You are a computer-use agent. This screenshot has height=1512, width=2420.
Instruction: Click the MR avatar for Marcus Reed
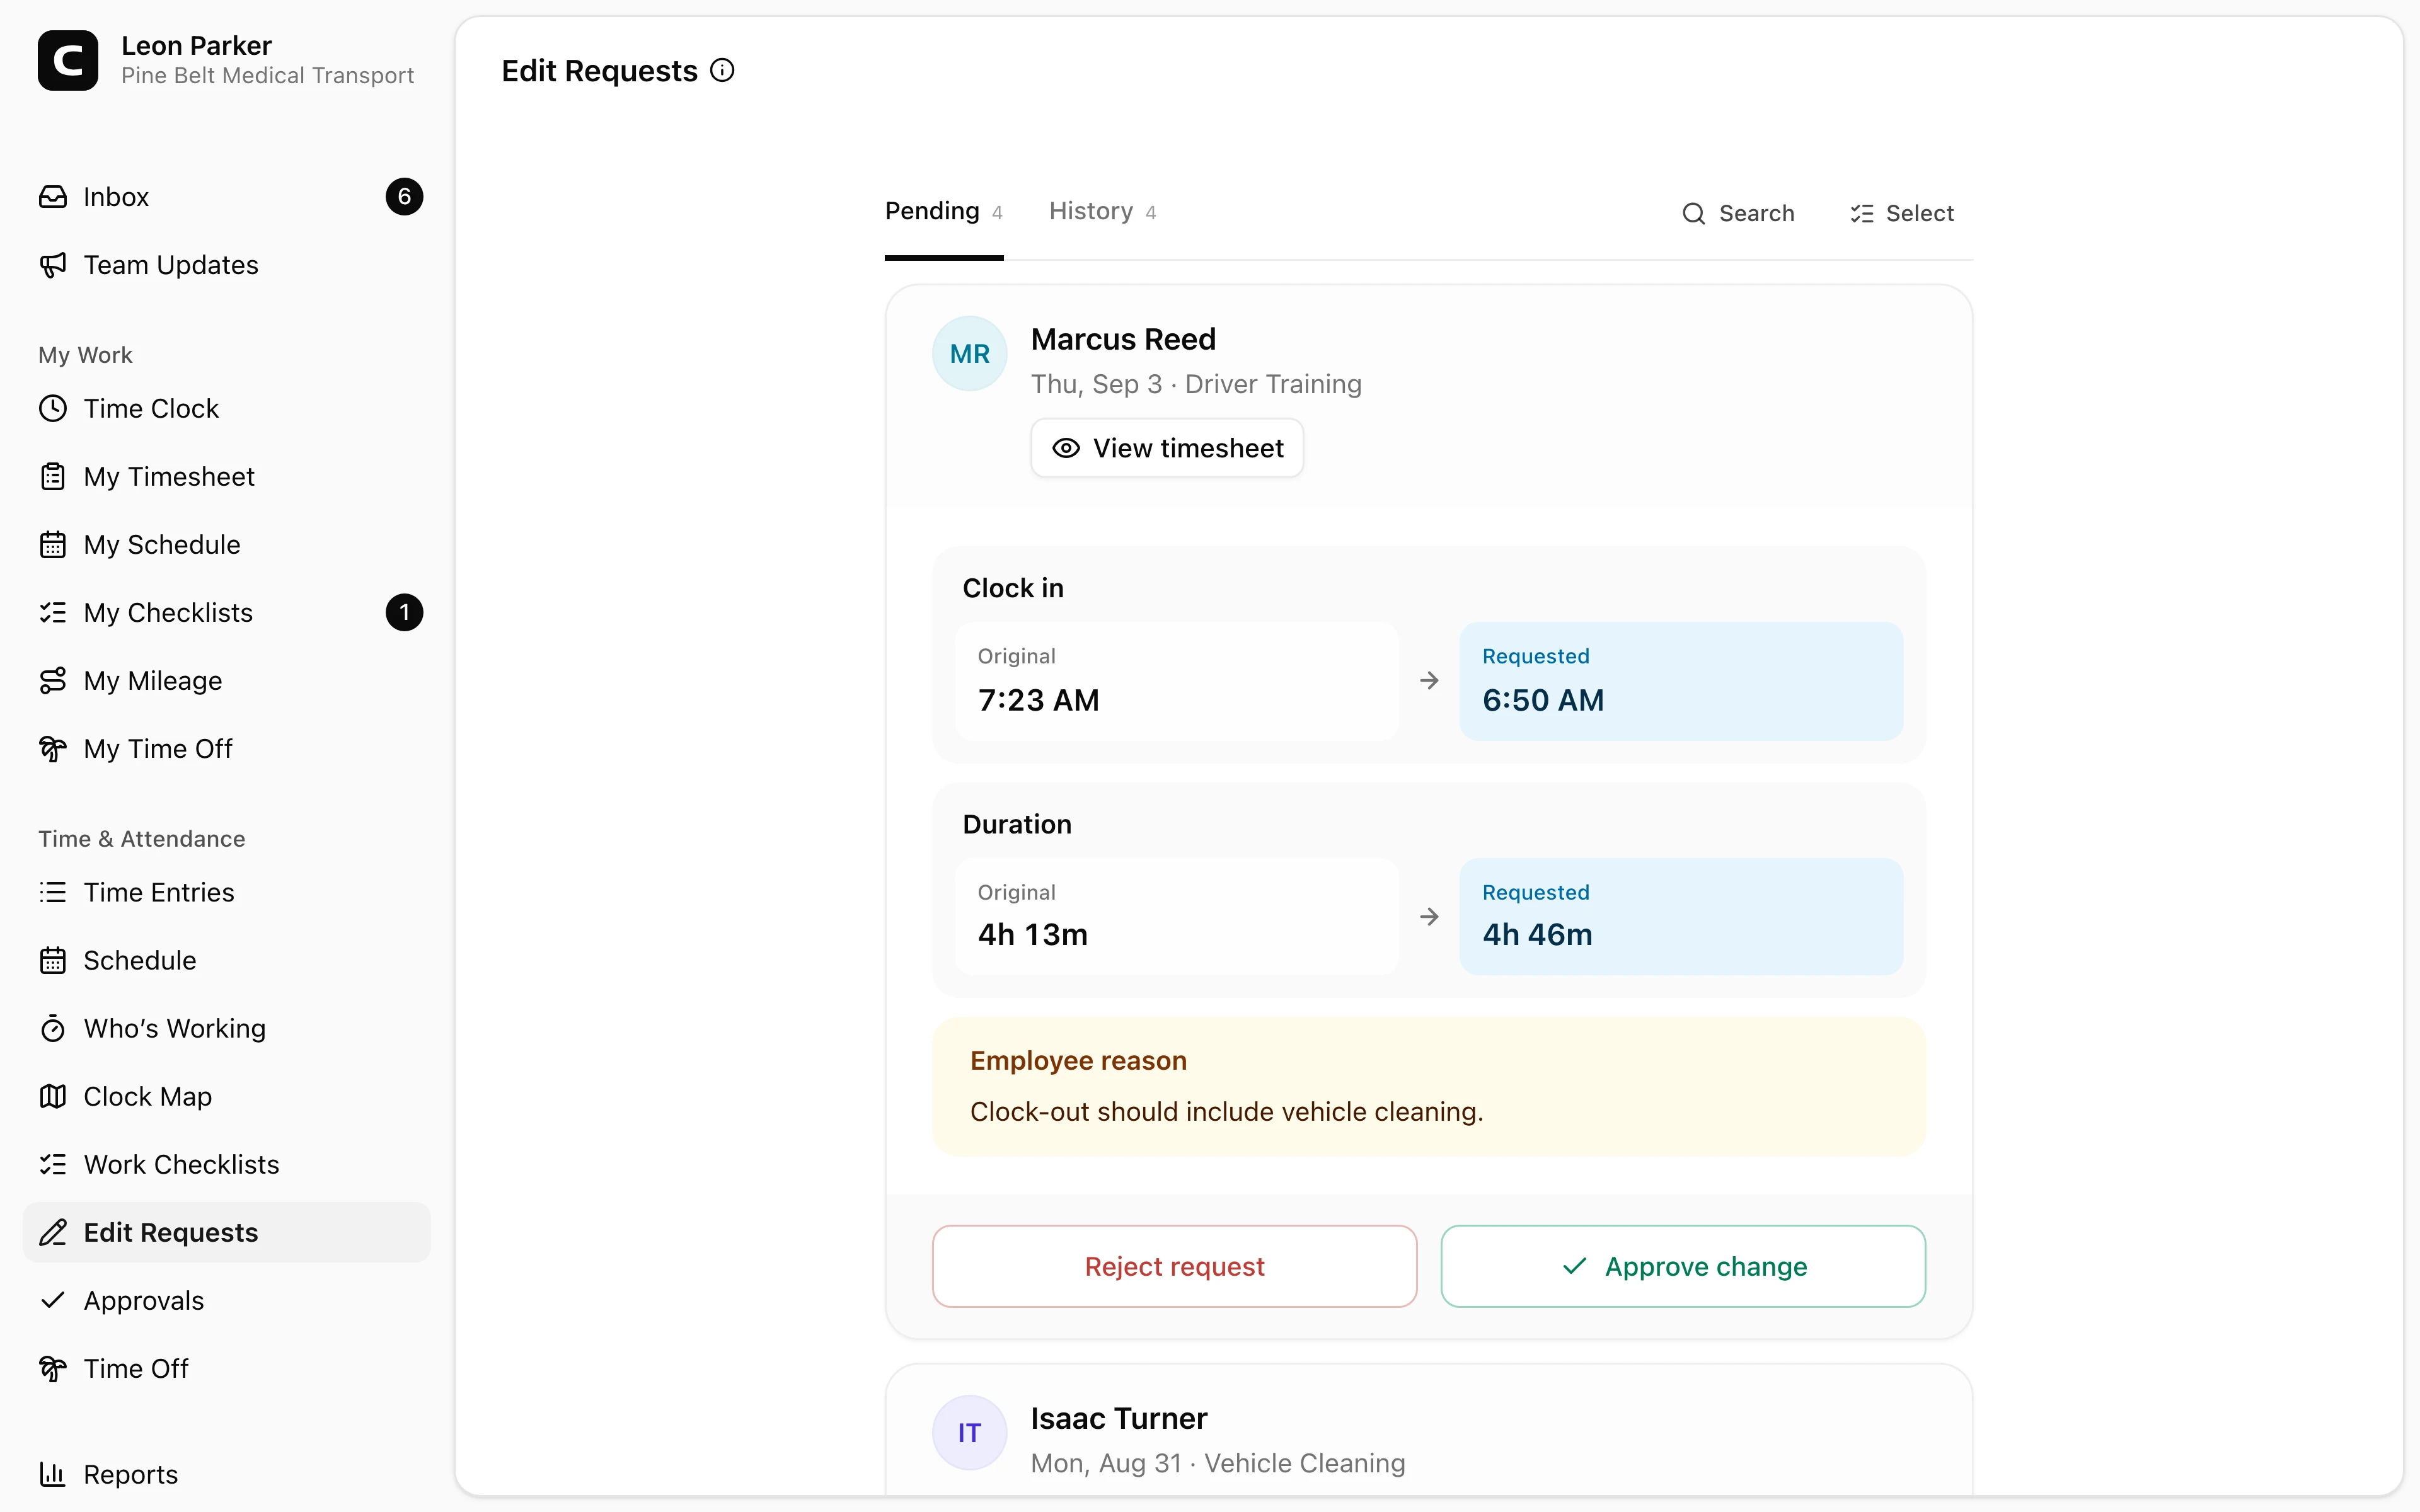click(x=969, y=353)
